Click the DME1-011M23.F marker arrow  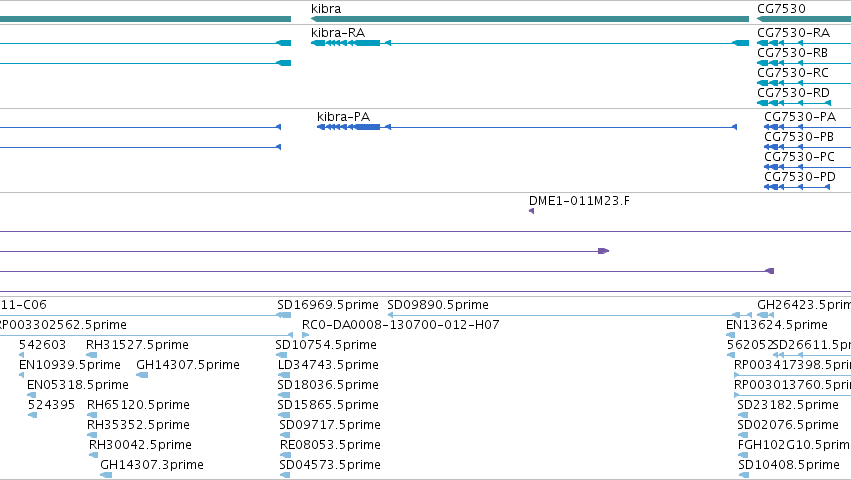pos(531,211)
